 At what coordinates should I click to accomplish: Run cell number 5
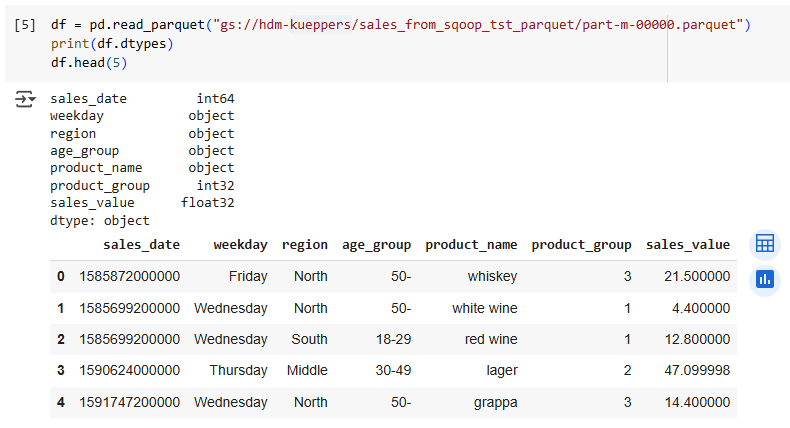(x=25, y=25)
